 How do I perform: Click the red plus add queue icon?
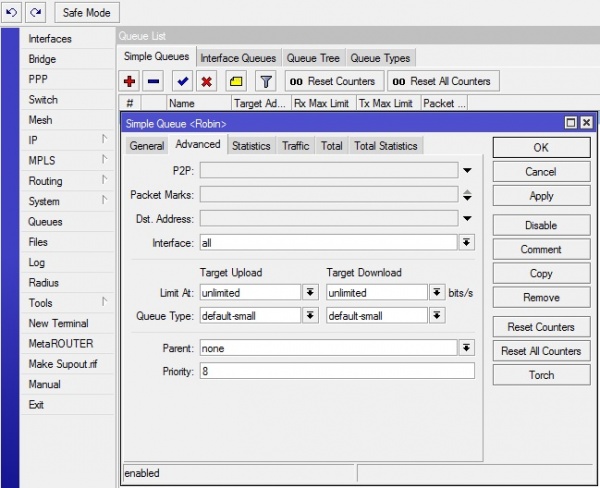tap(130, 81)
